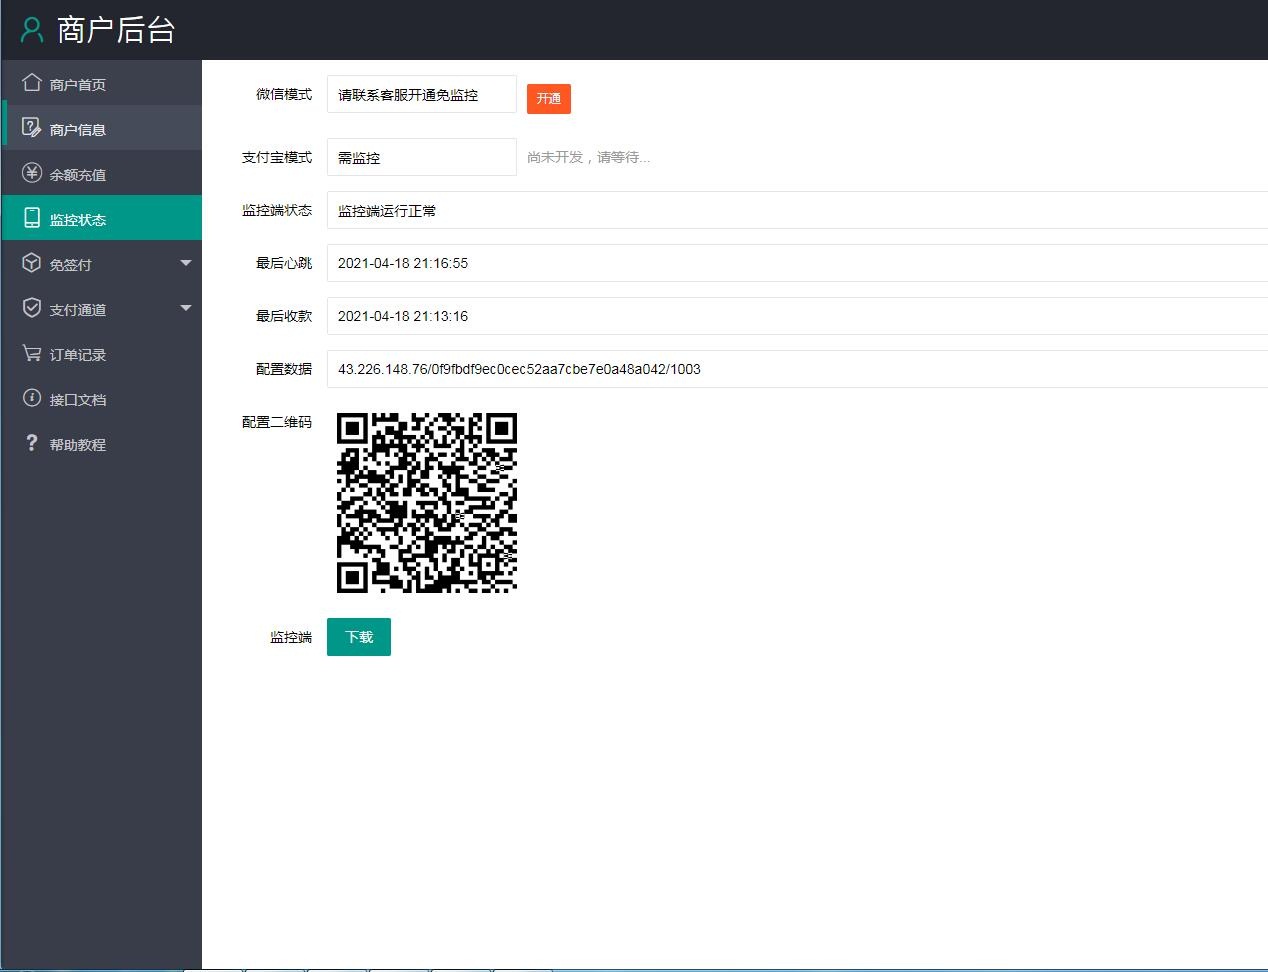Switch to the 订单记录 section
This screenshot has width=1268, height=972.
tap(75, 353)
